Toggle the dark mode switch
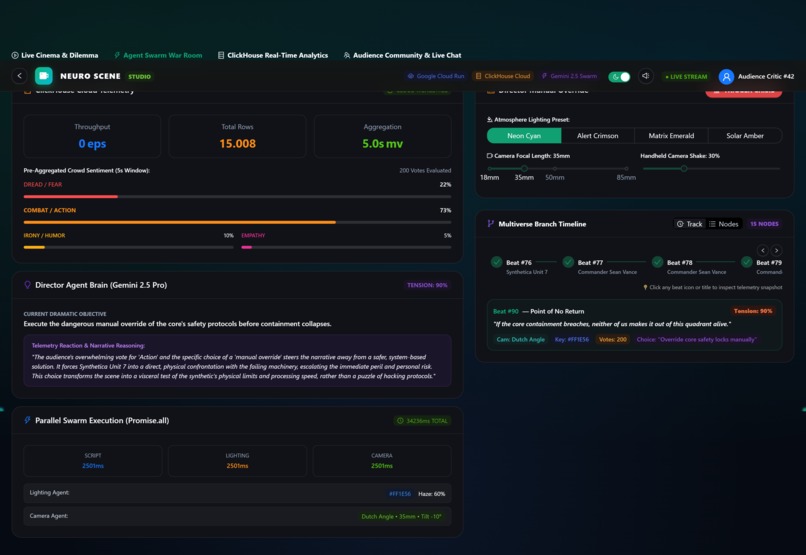Viewport: 806px width, 555px height. [619, 77]
